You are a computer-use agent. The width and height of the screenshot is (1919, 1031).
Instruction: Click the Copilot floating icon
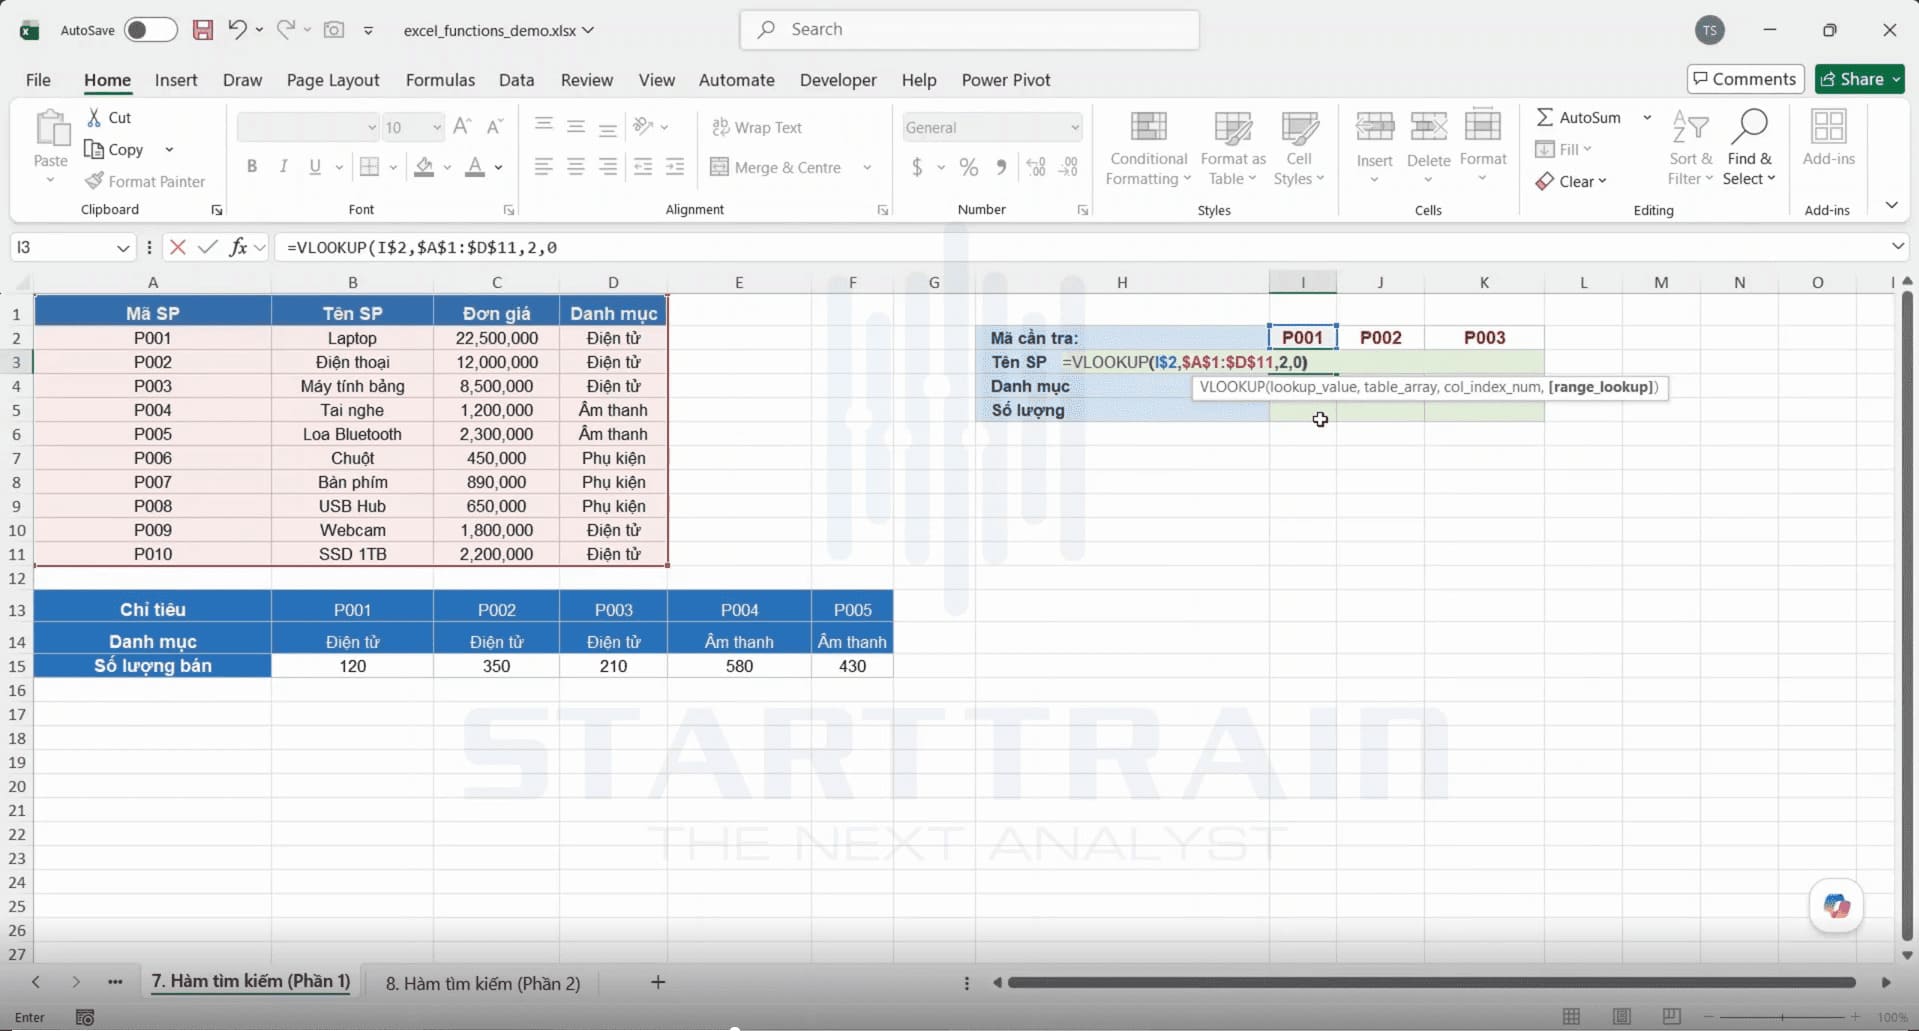[x=1836, y=906]
